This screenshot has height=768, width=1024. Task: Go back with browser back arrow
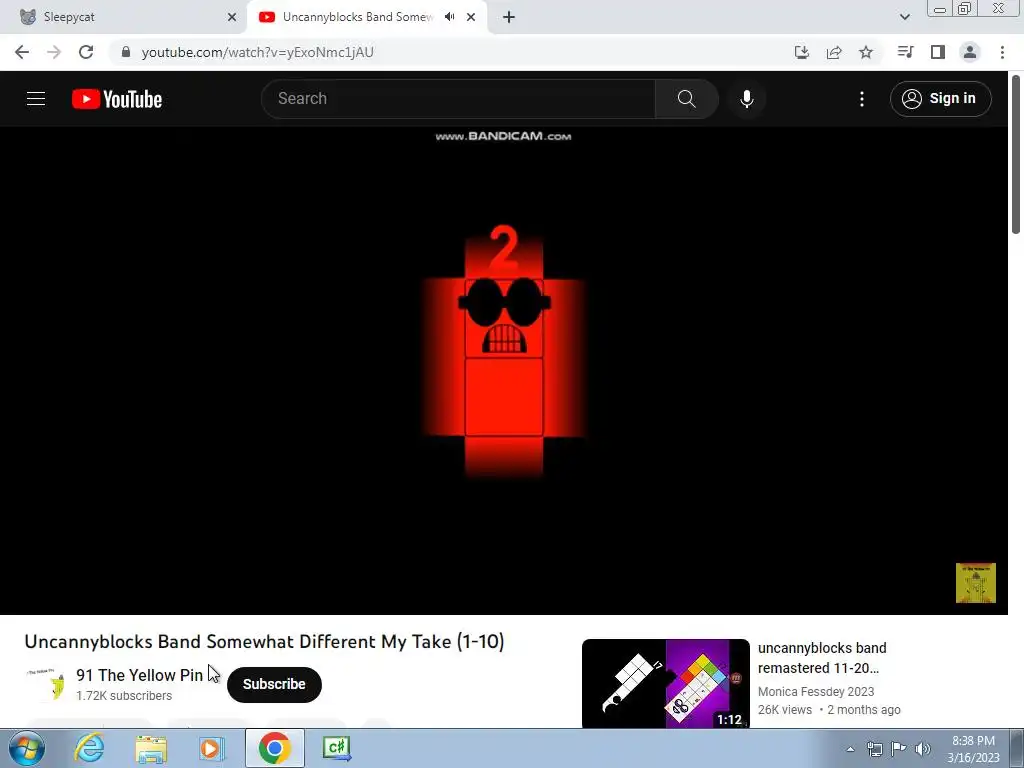pyautogui.click(x=22, y=52)
